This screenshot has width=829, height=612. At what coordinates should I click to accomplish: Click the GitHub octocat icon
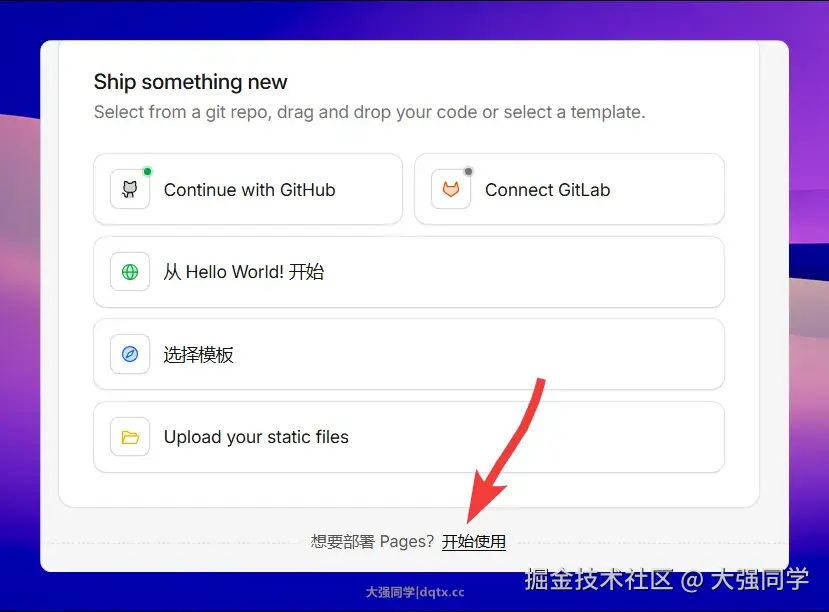130,189
